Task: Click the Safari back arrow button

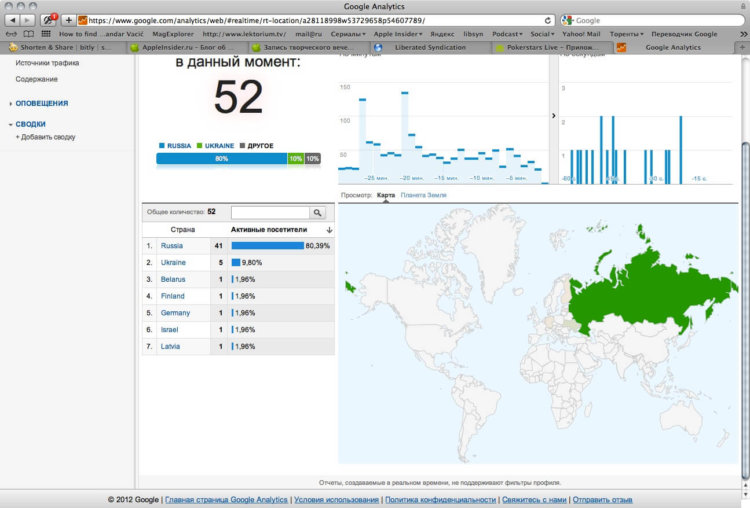Action: (12, 20)
